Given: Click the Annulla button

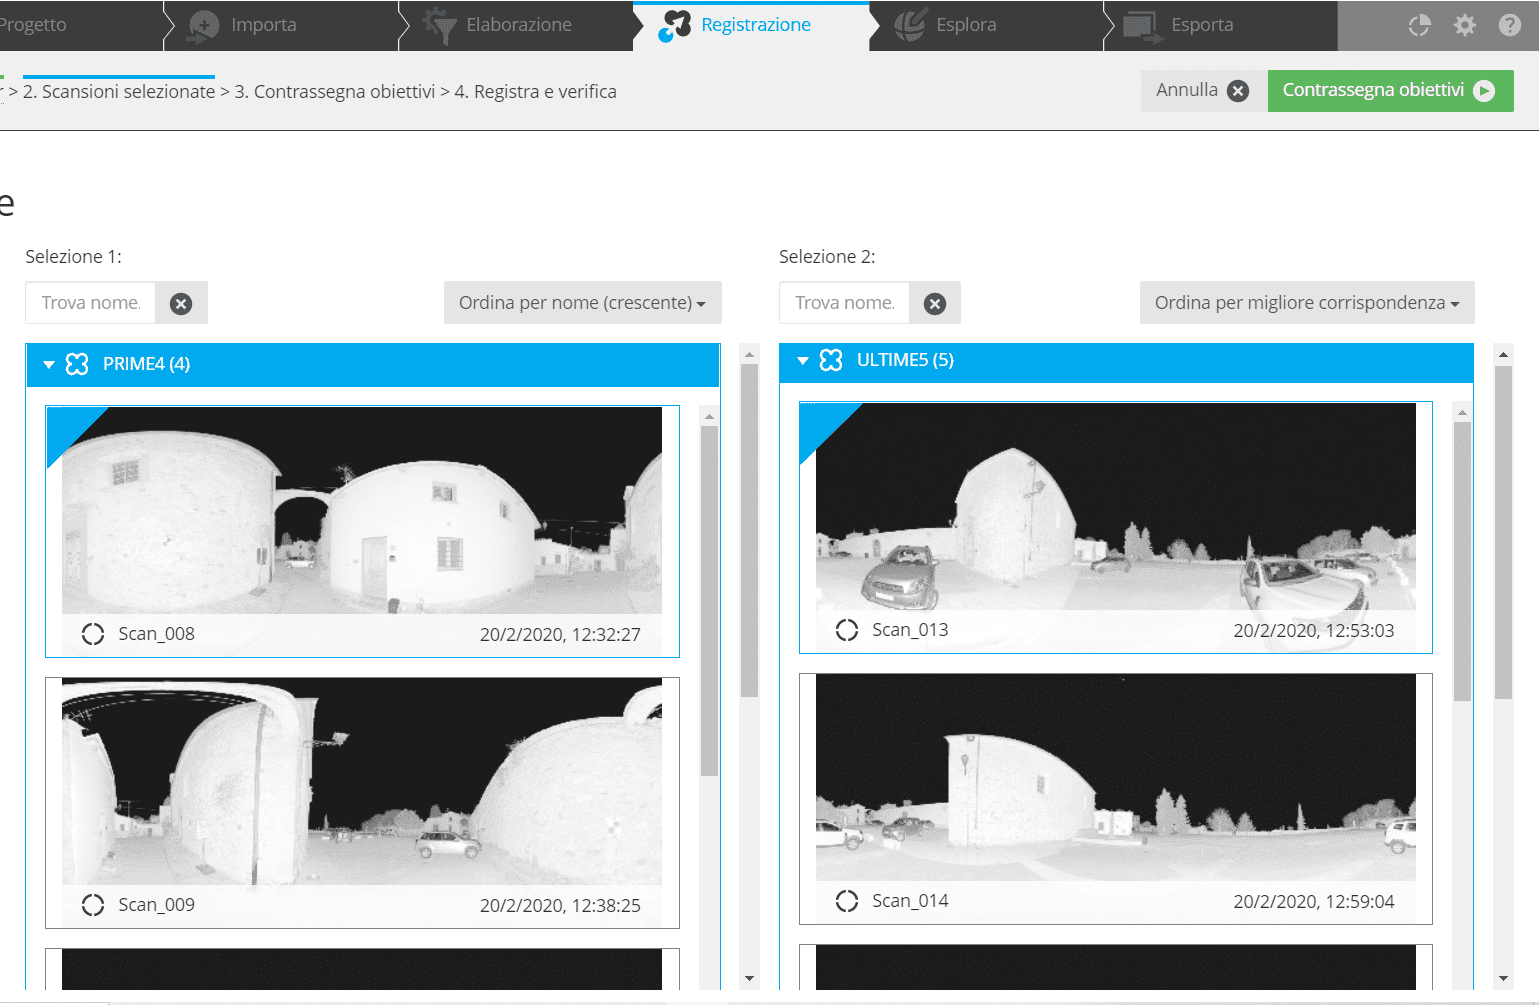Looking at the screenshot, I should (x=1201, y=91).
